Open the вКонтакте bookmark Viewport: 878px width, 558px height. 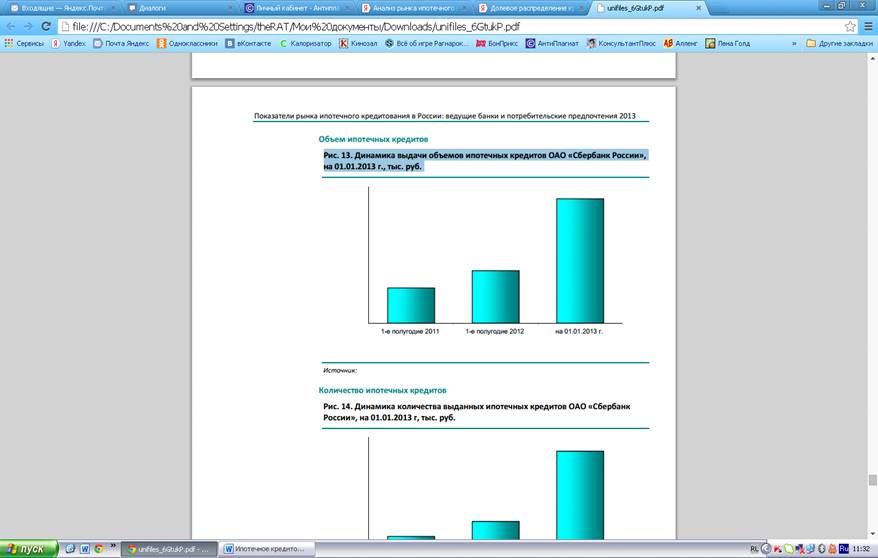click(249, 43)
